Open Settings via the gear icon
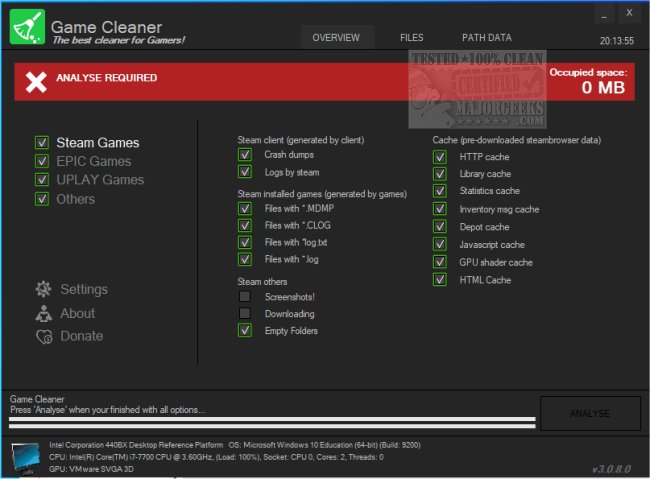Image resolution: width=650 pixels, height=479 pixels. coord(44,289)
